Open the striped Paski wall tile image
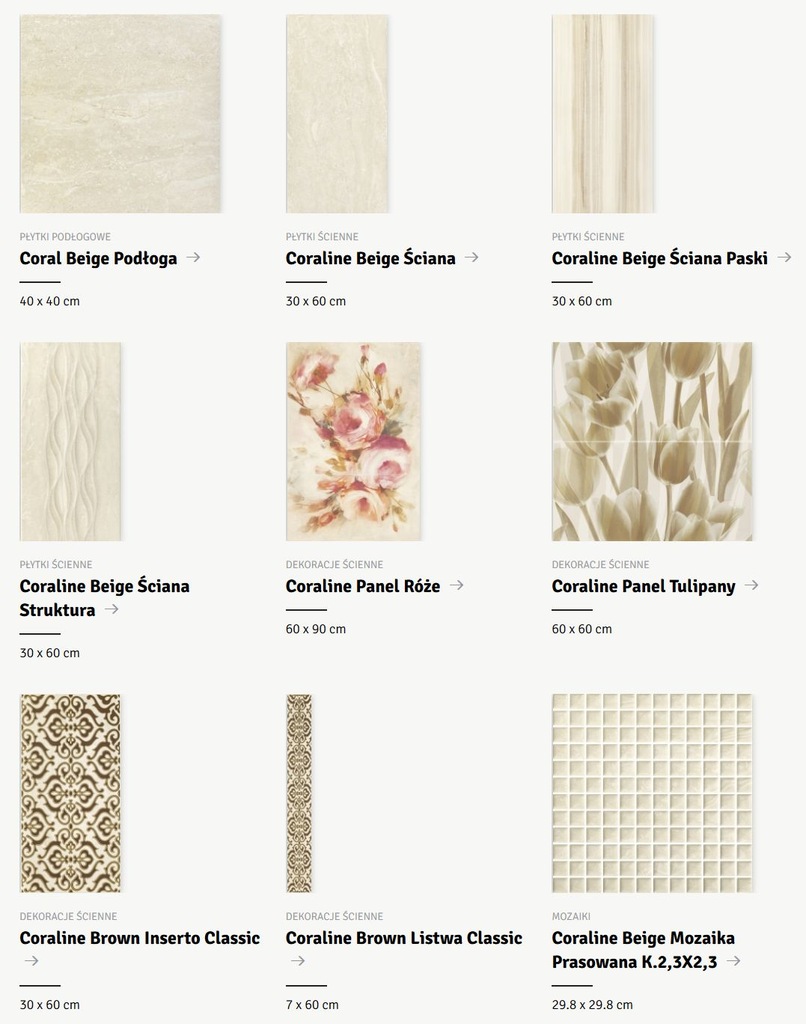The height and width of the screenshot is (1024, 806). coord(602,114)
